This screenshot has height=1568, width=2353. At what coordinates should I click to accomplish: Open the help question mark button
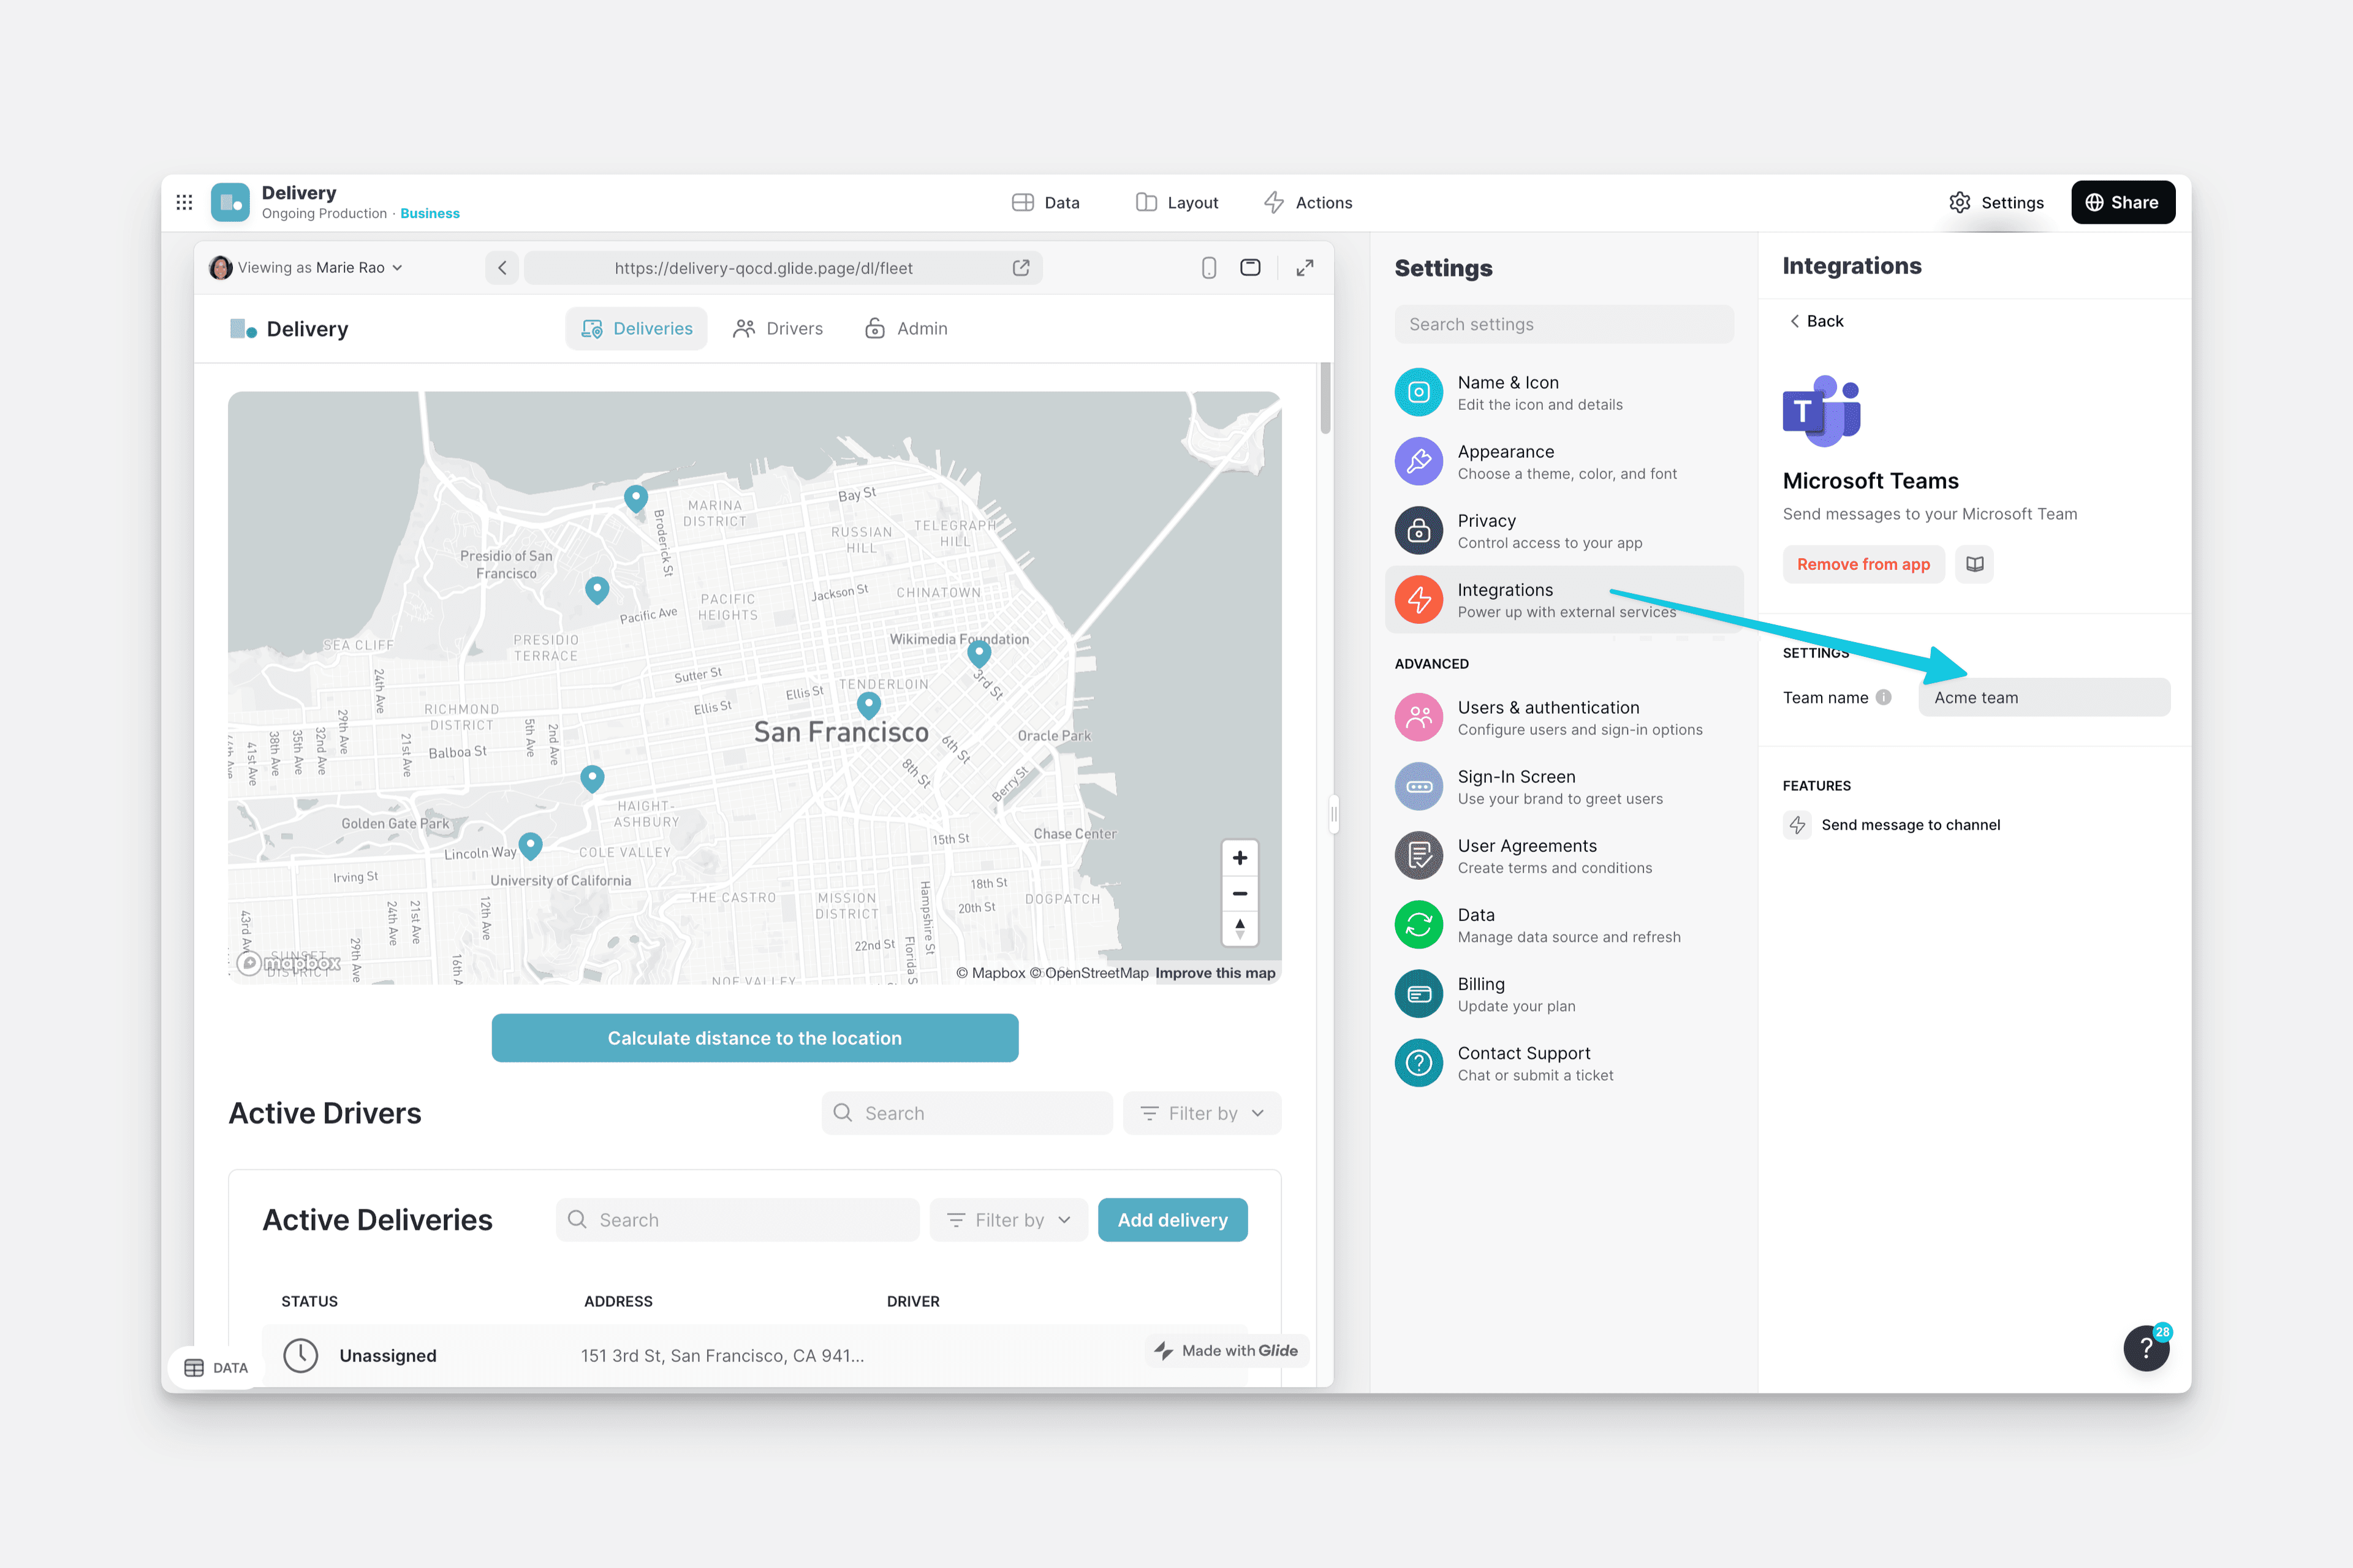(2146, 1348)
